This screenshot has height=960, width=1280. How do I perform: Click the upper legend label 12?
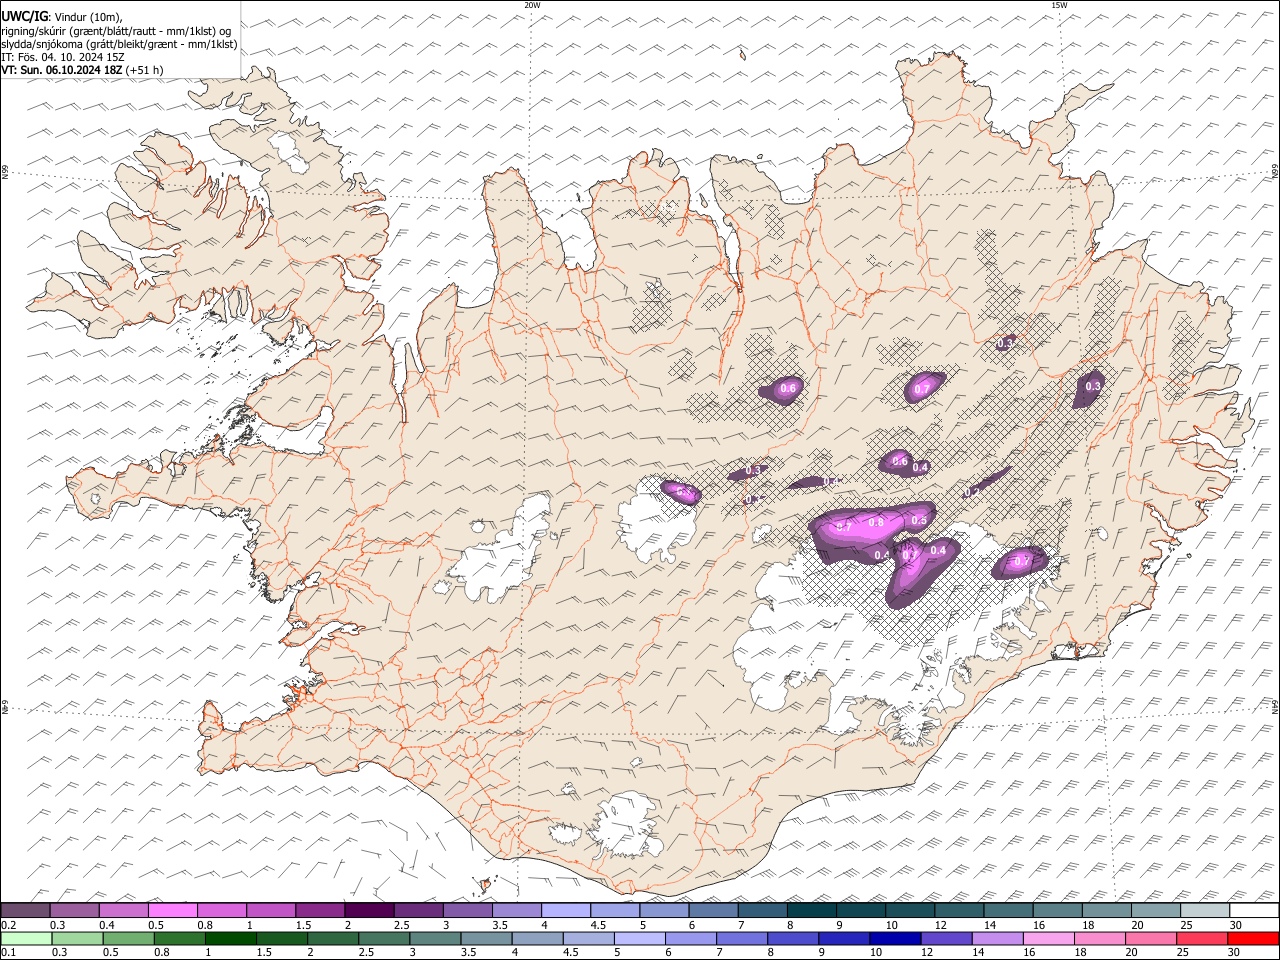[942, 925]
